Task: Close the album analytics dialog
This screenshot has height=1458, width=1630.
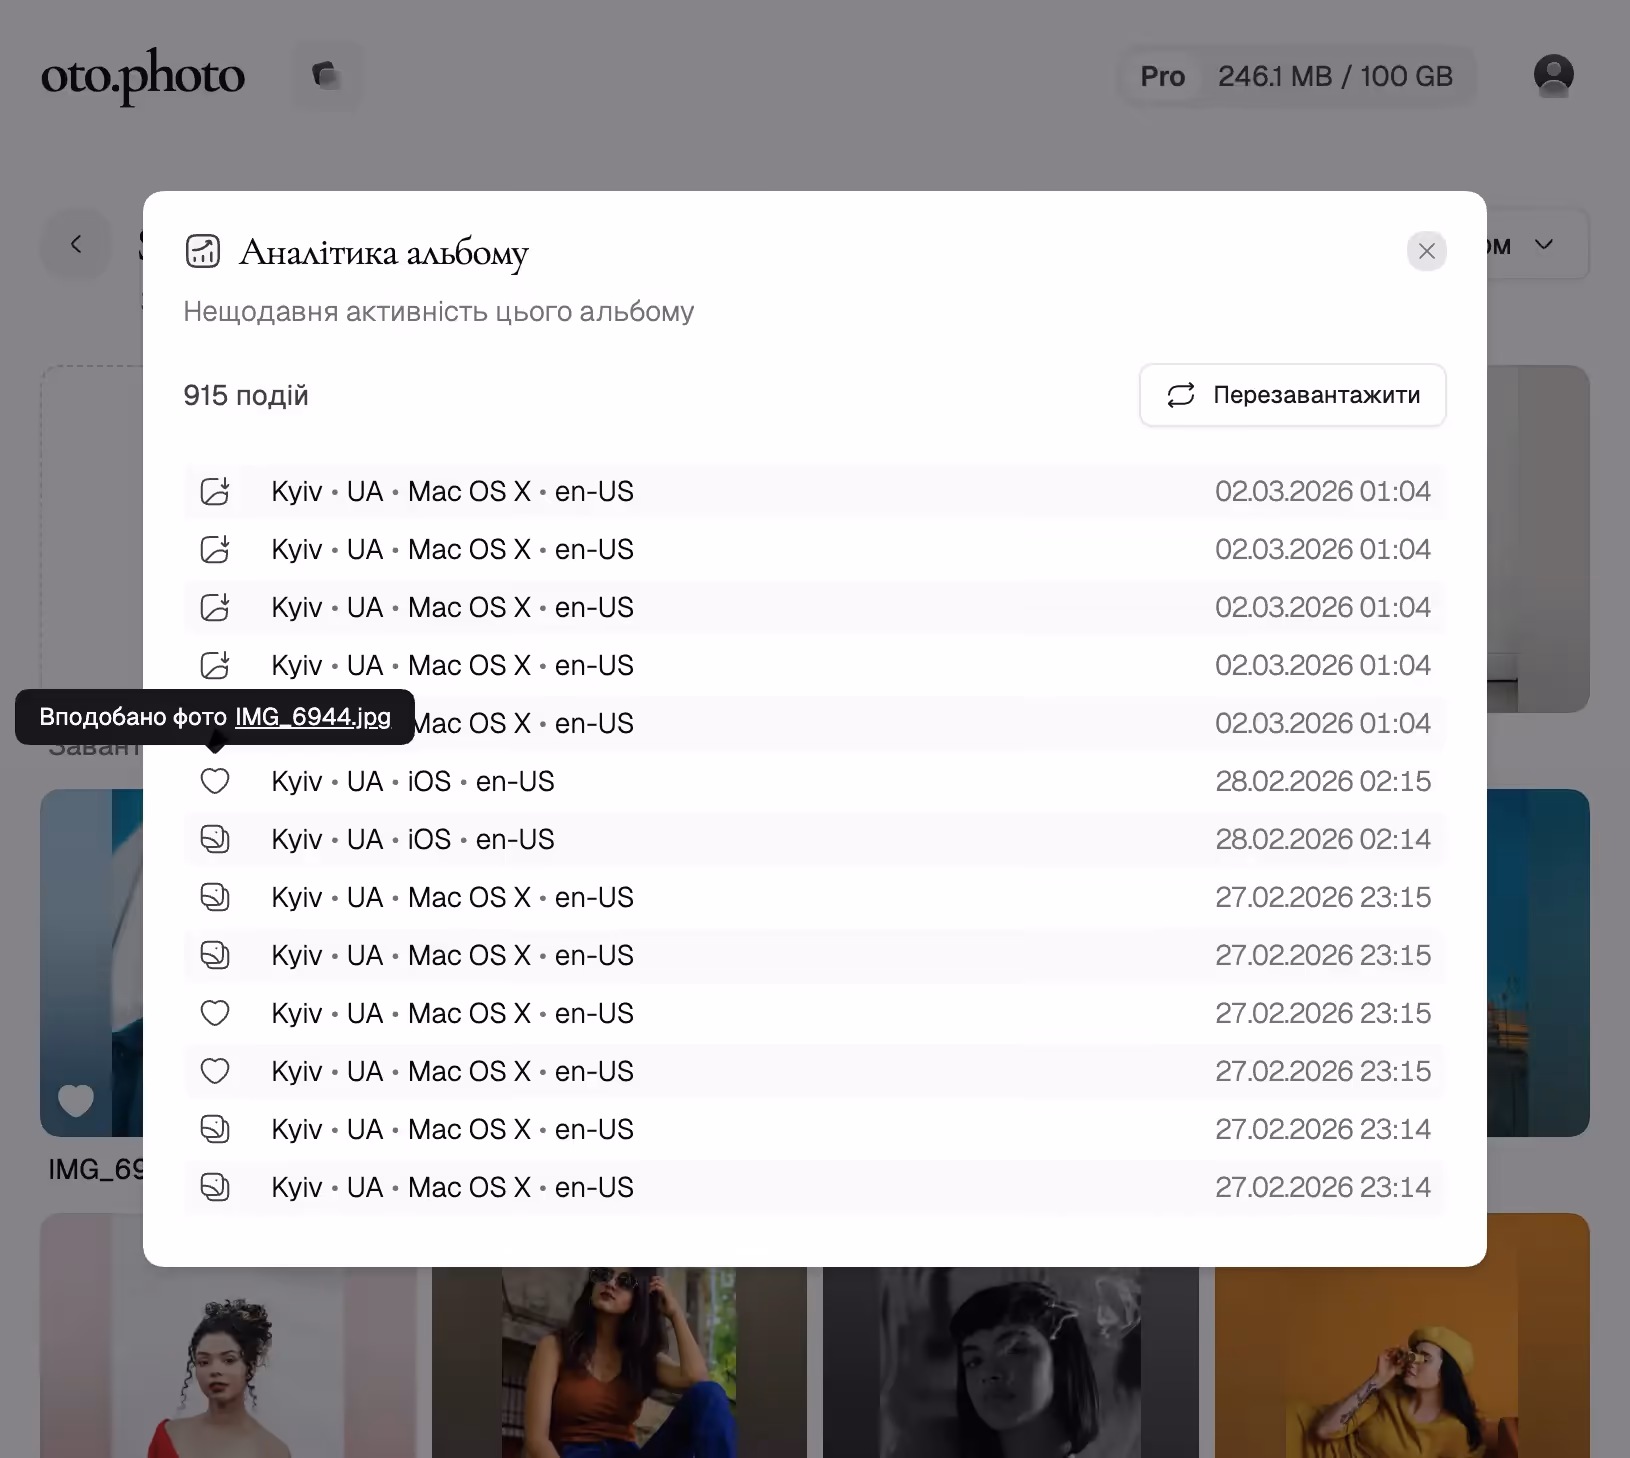Action: [x=1427, y=251]
